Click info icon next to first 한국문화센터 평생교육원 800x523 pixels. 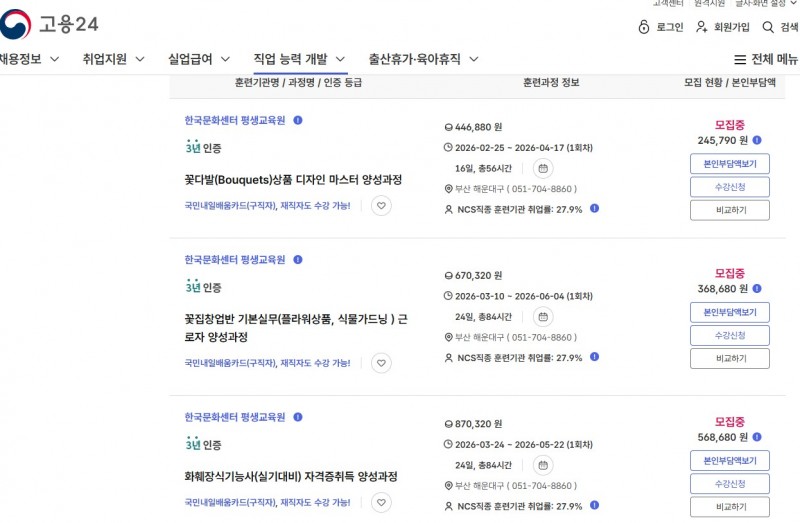[298, 120]
